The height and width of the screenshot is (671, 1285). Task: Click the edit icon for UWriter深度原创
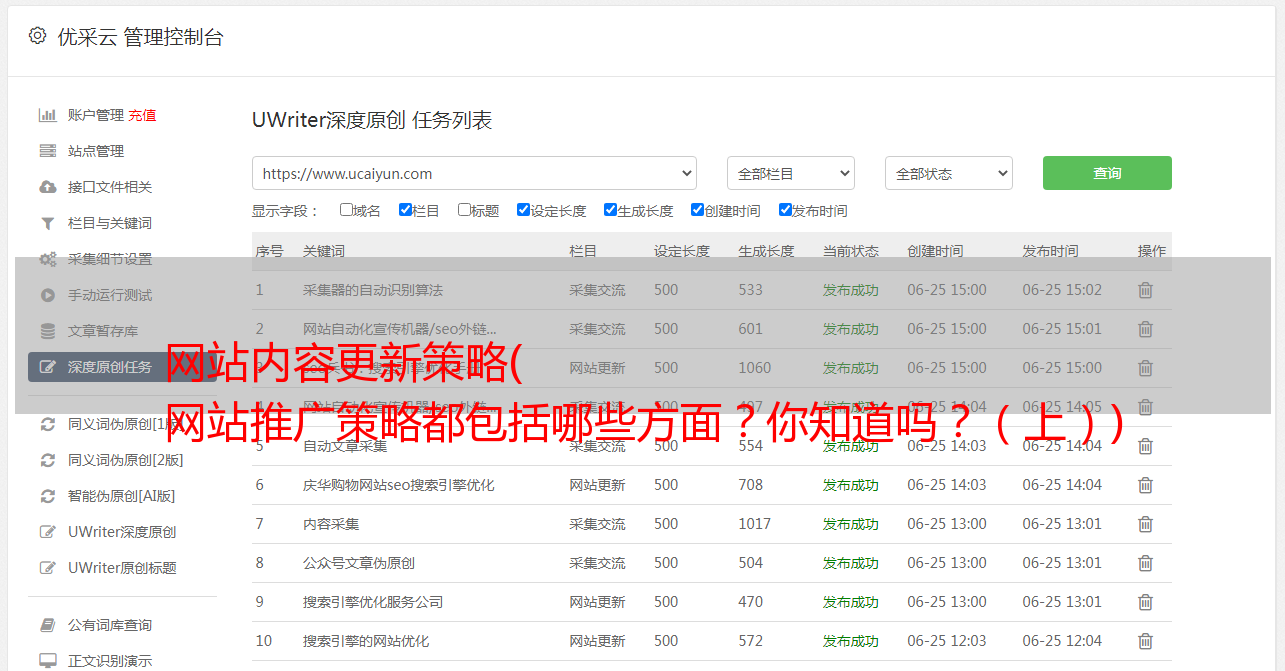tap(47, 532)
